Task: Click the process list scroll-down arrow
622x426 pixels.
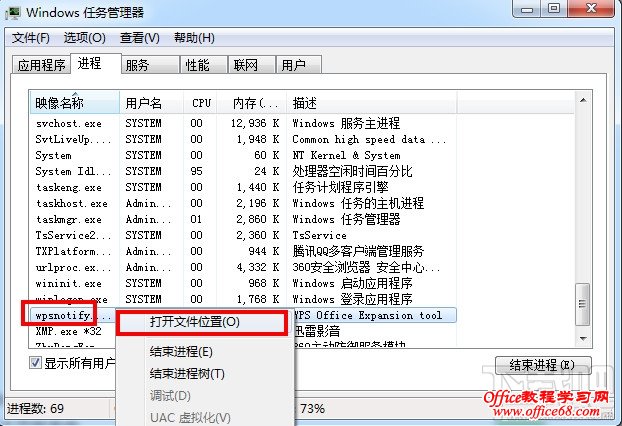Action: pyautogui.click(x=582, y=337)
